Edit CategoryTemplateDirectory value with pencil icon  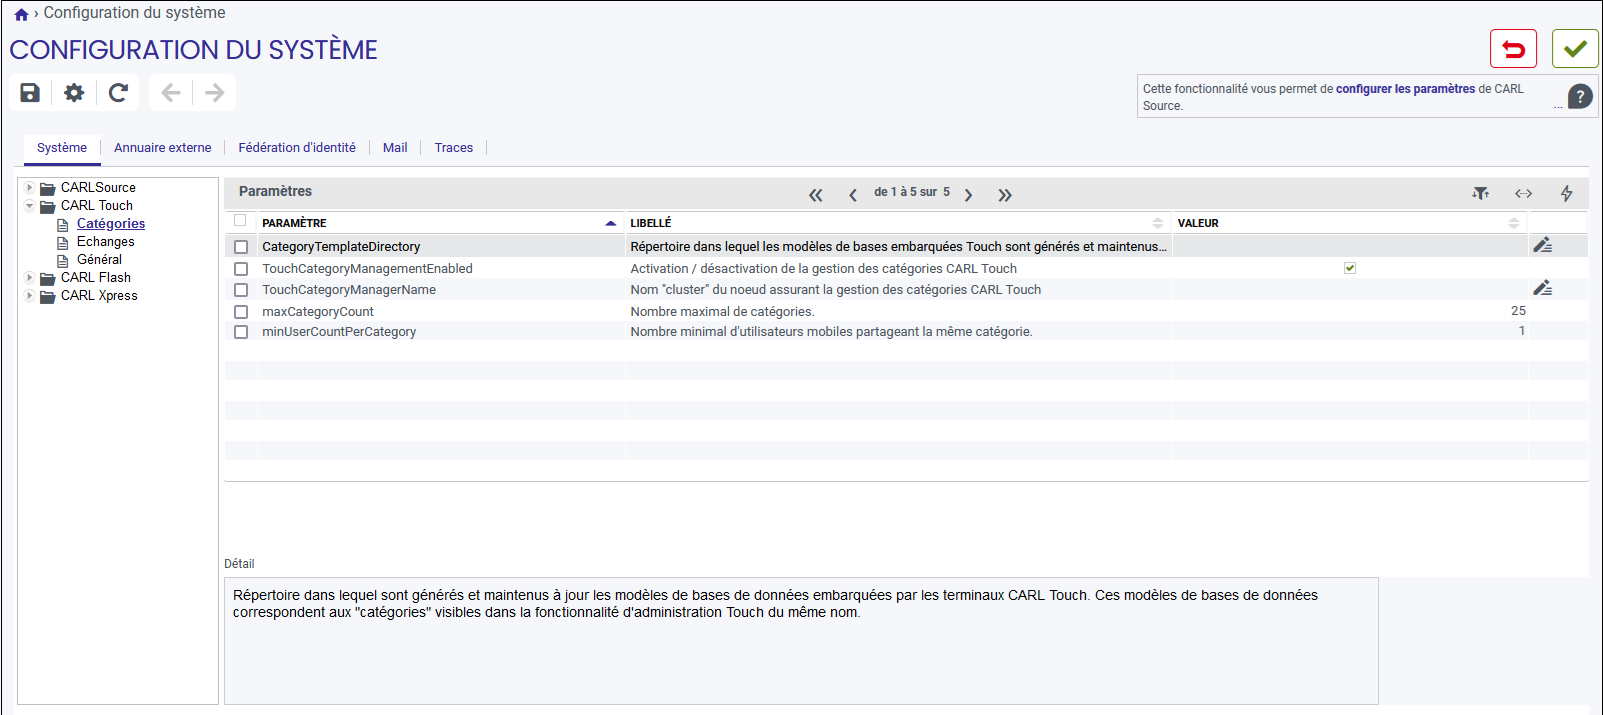coord(1543,245)
